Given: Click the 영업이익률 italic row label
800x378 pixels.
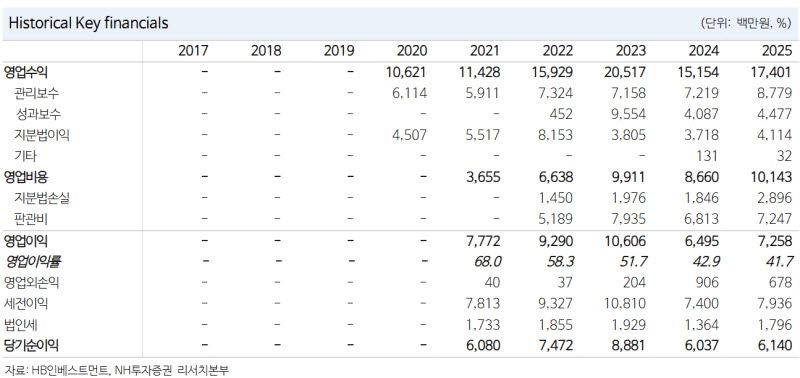Looking at the screenshot, I should [x=33, y=261].
